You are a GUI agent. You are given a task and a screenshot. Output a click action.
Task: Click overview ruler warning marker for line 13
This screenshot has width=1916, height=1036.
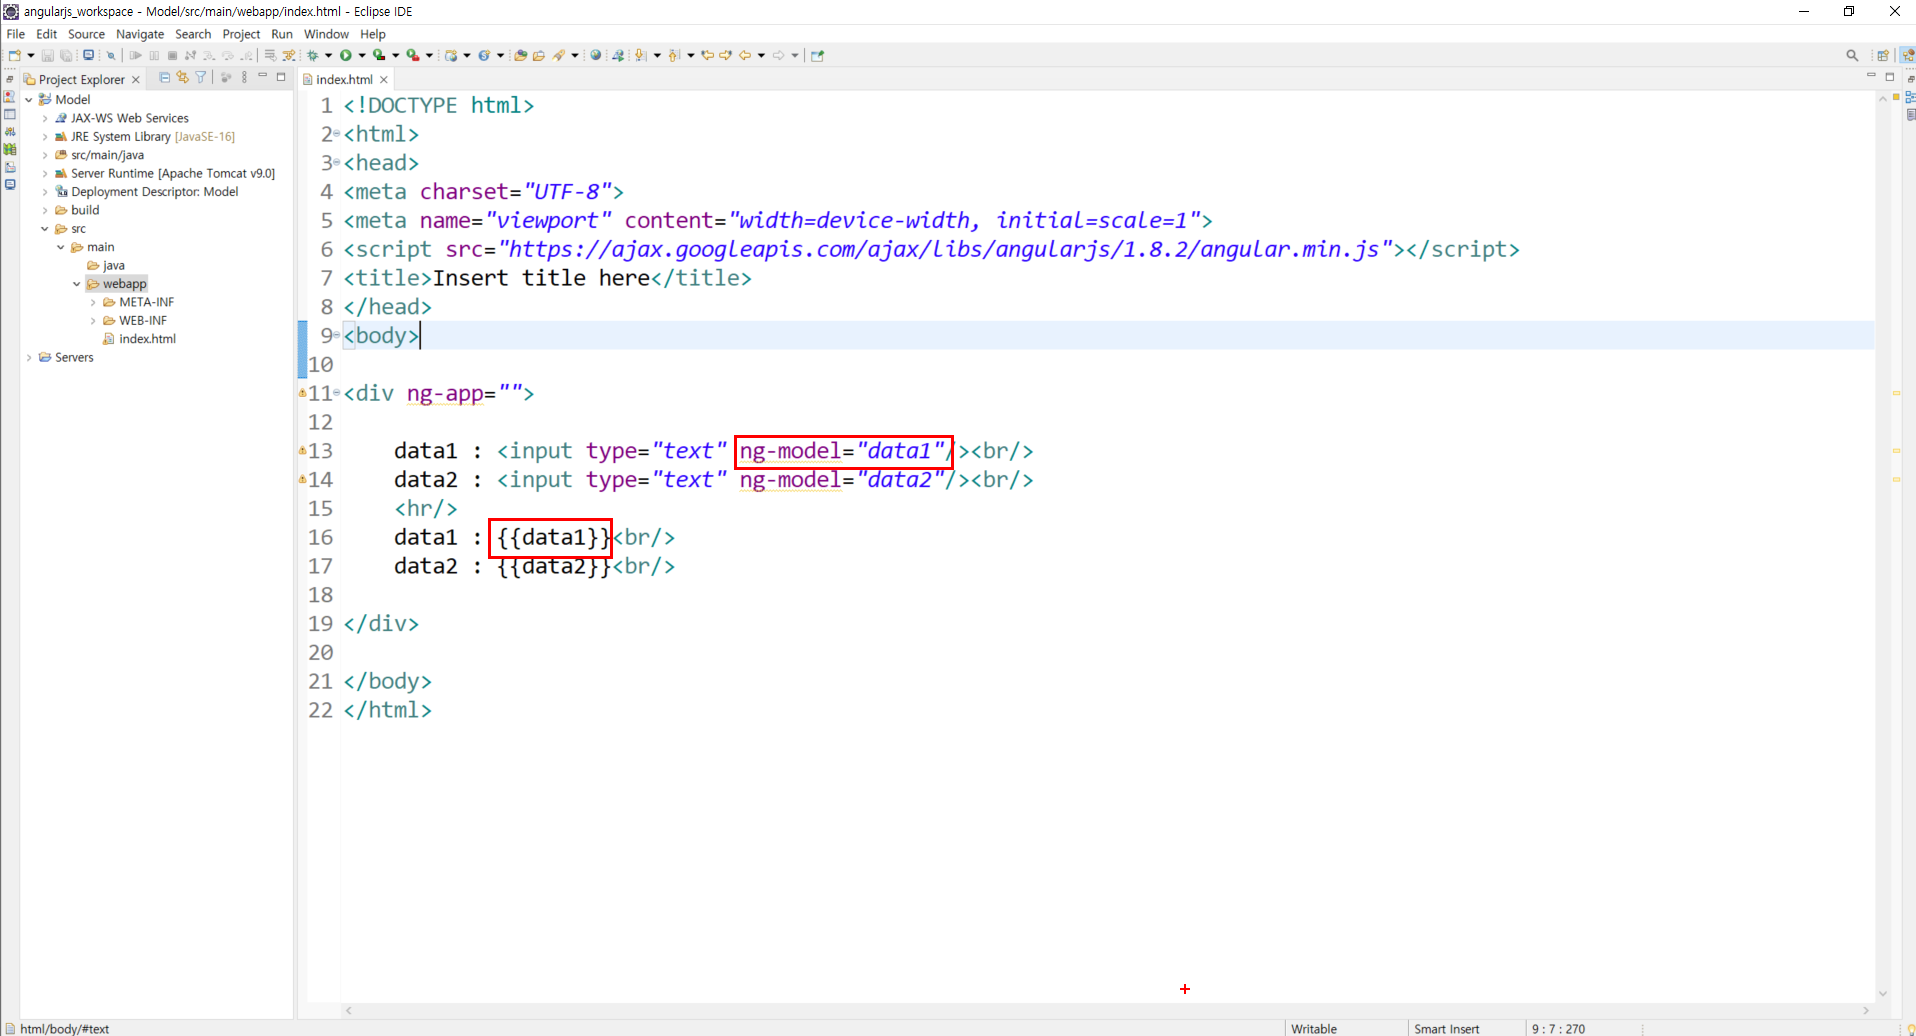(1895, 450)
